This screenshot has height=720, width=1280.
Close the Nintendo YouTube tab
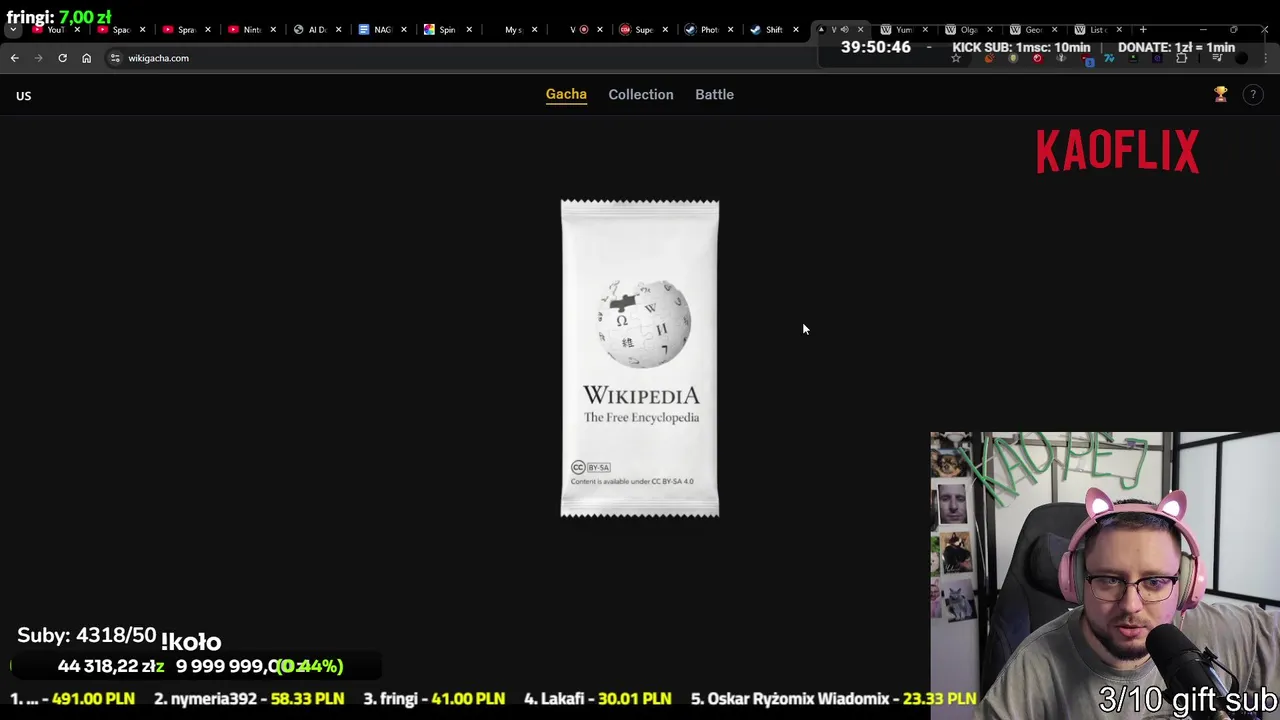(273, 30)
